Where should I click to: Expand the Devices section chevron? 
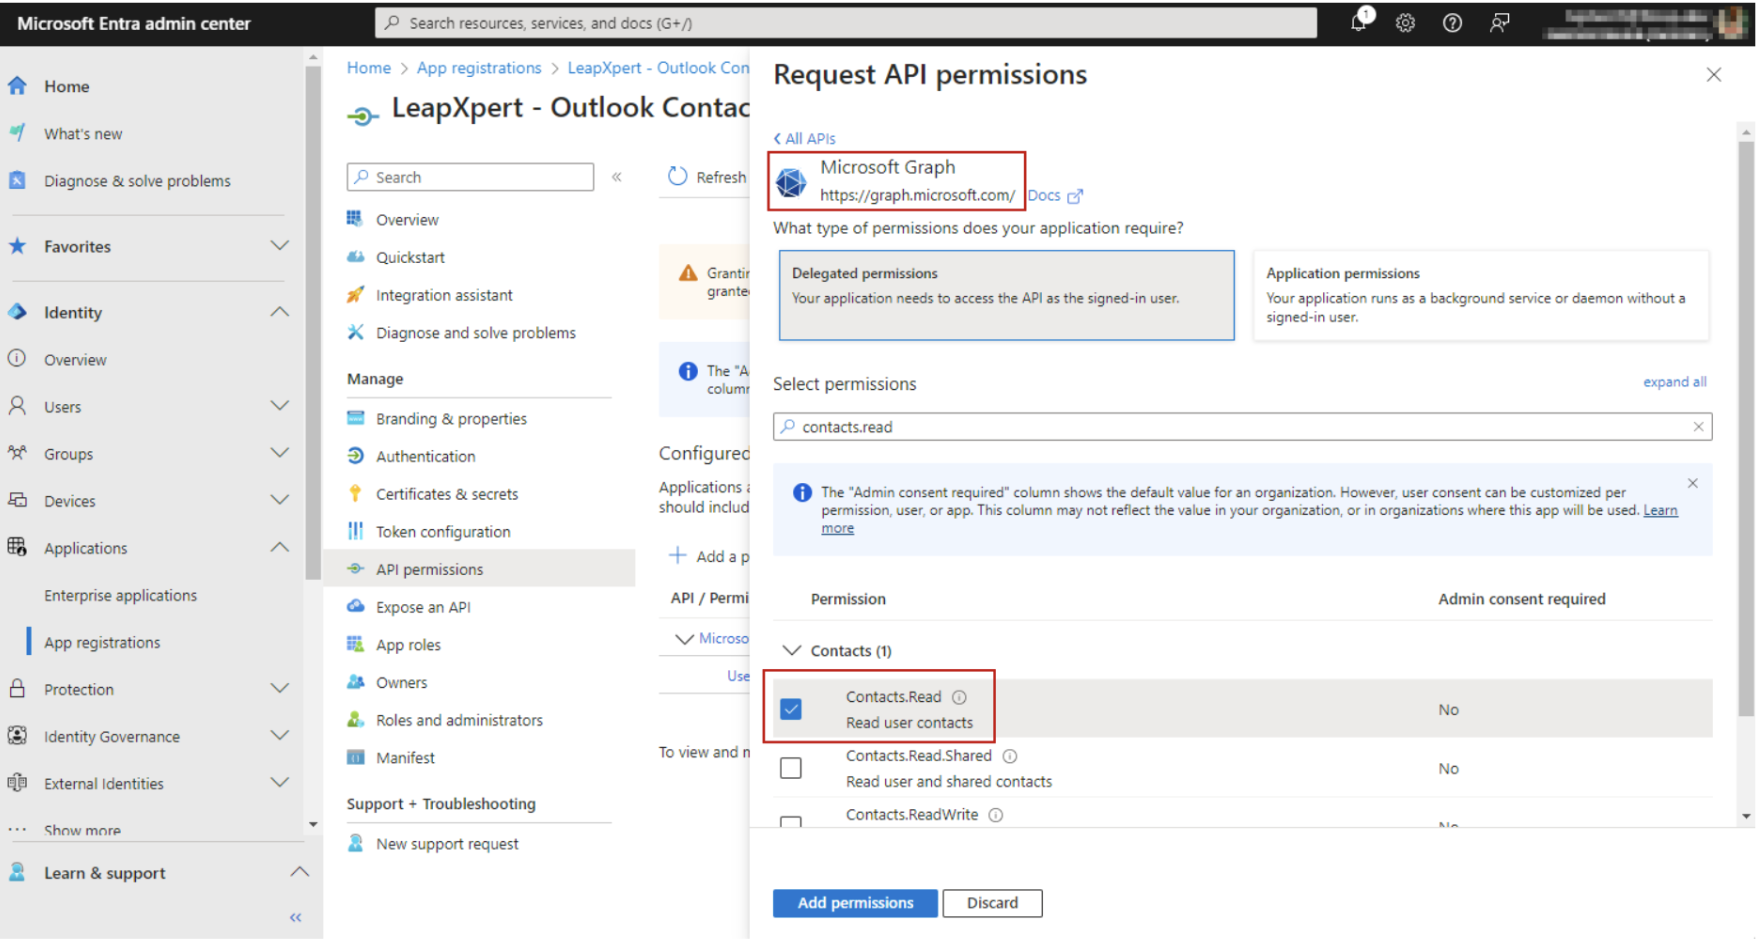coord(280,500)
